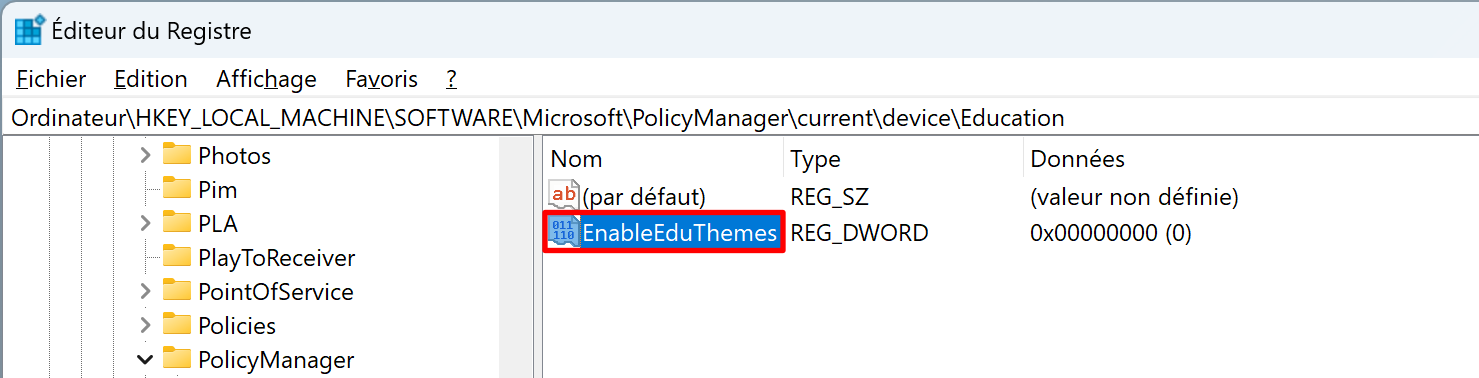The width and height of the screenshot is (1479, 378).
Task: Select the Photos folder icon
Action: [176, 155]
